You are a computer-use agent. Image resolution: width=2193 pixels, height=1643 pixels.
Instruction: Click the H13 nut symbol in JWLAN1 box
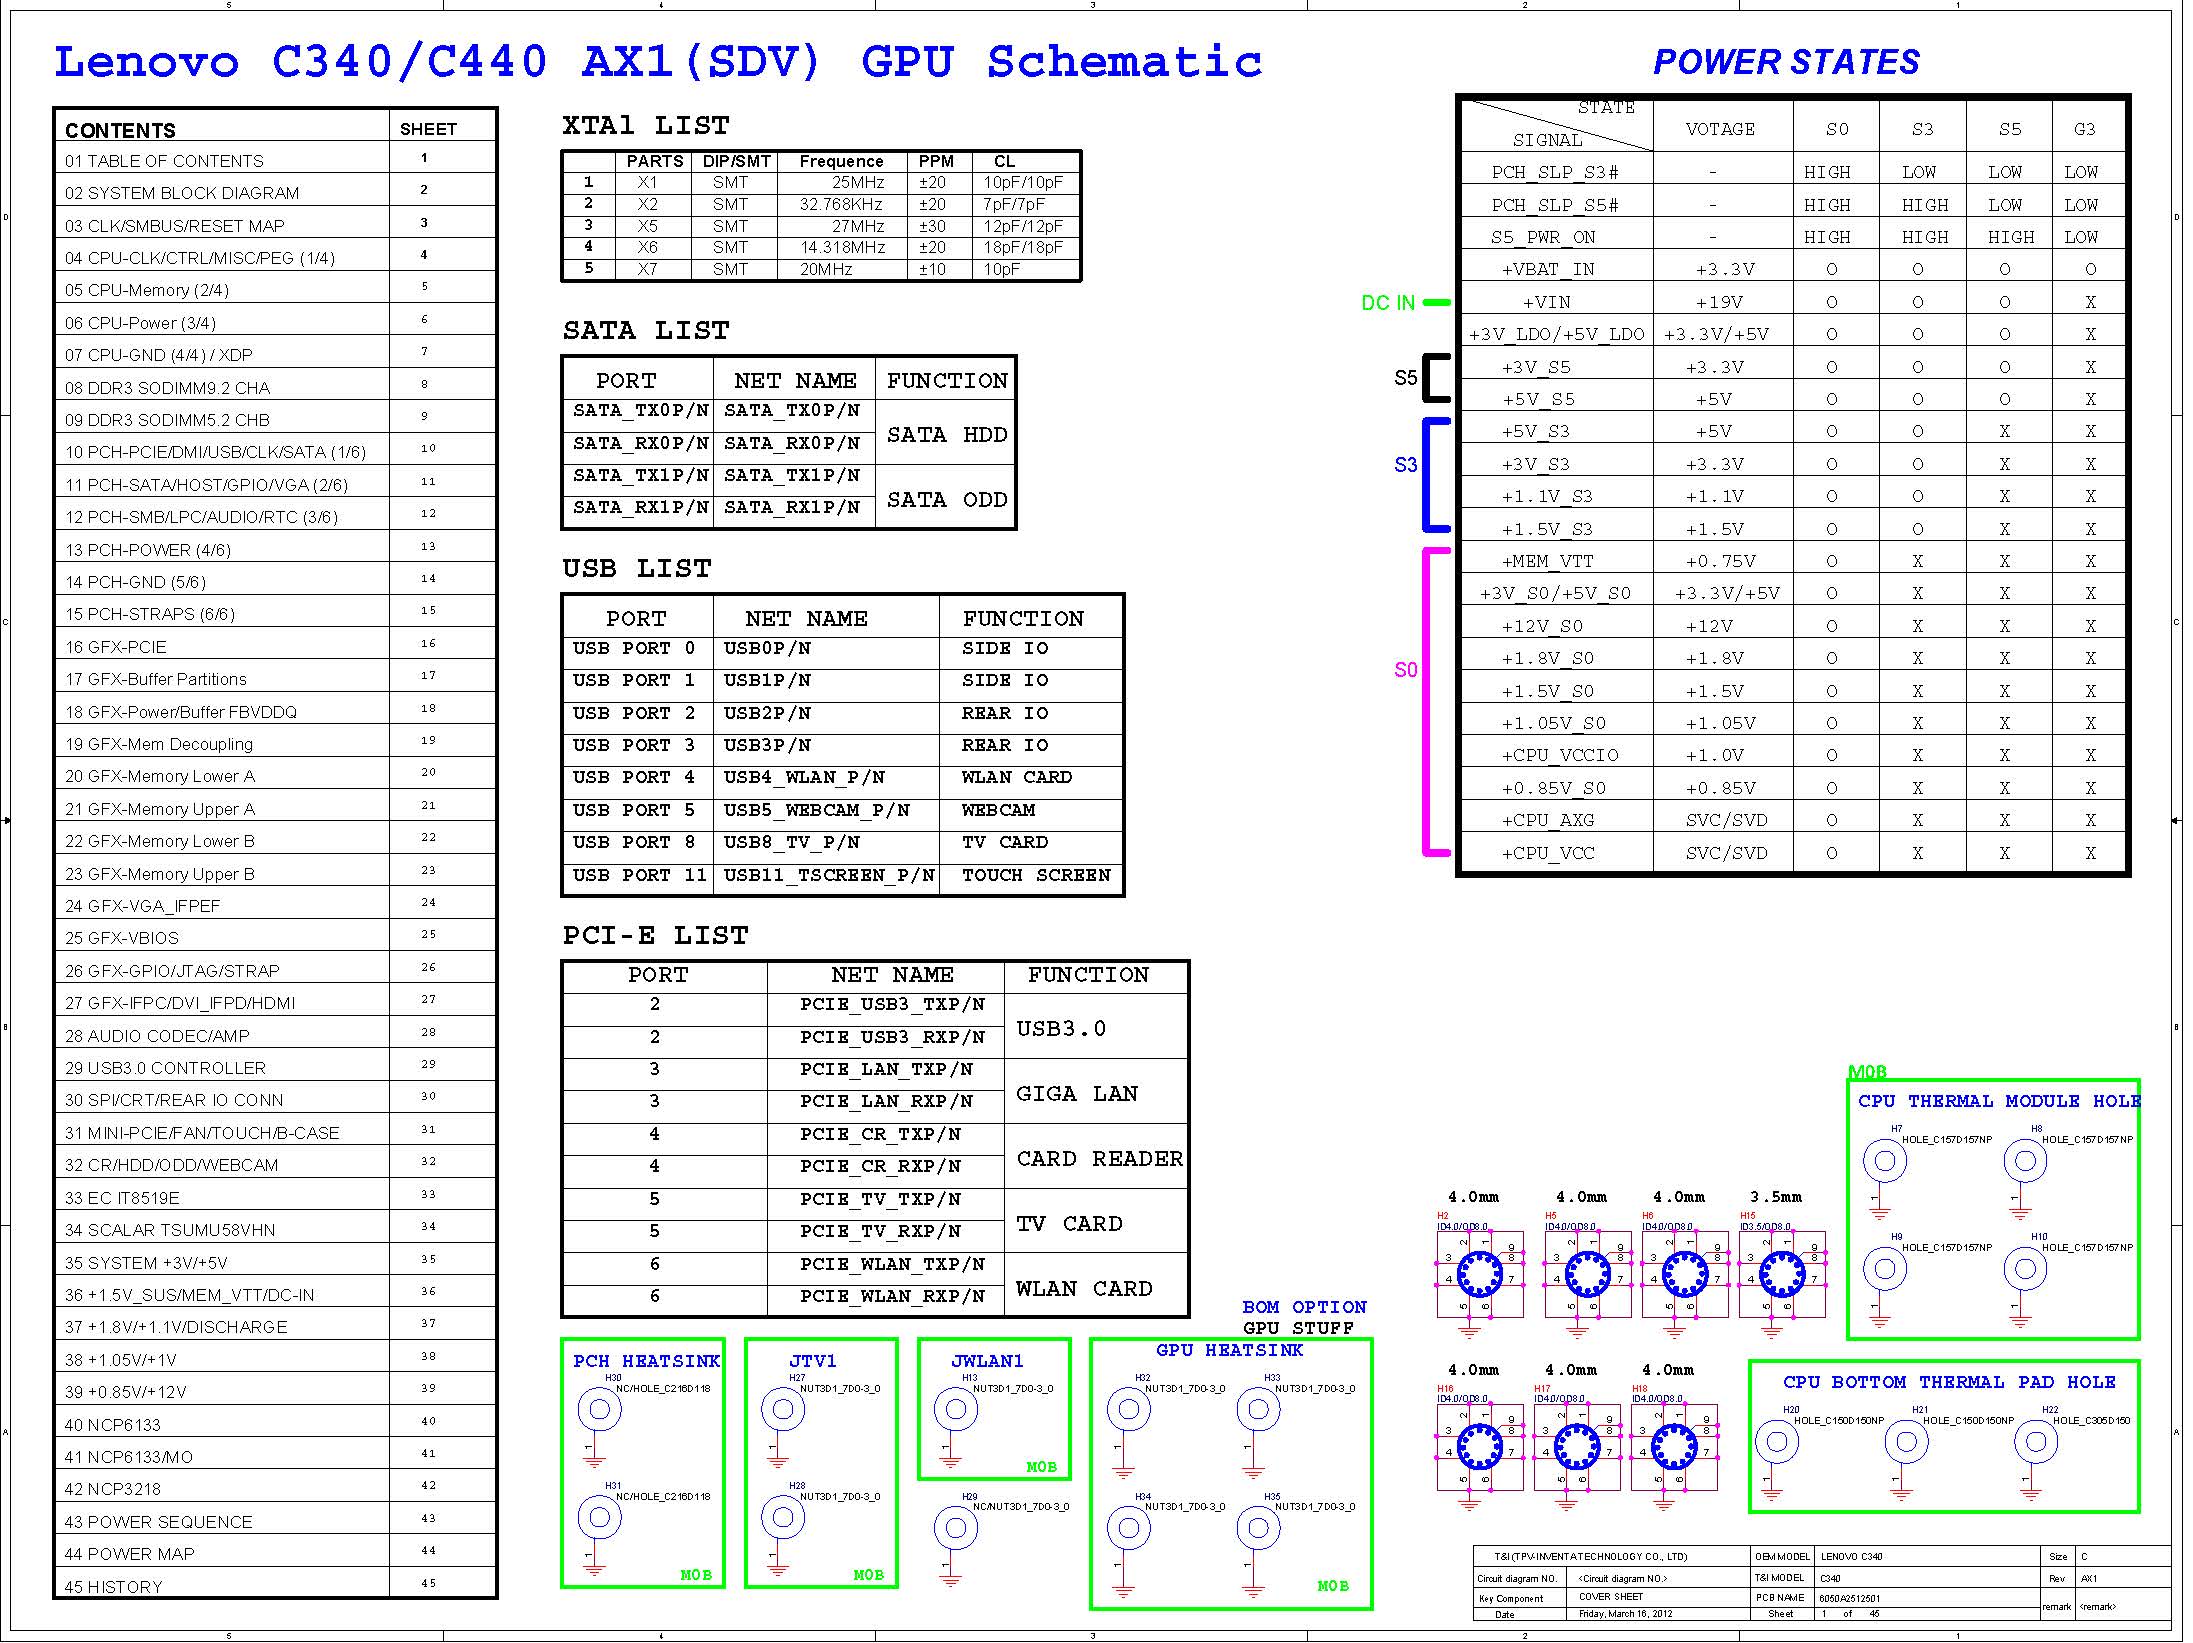click(956, 1410)
